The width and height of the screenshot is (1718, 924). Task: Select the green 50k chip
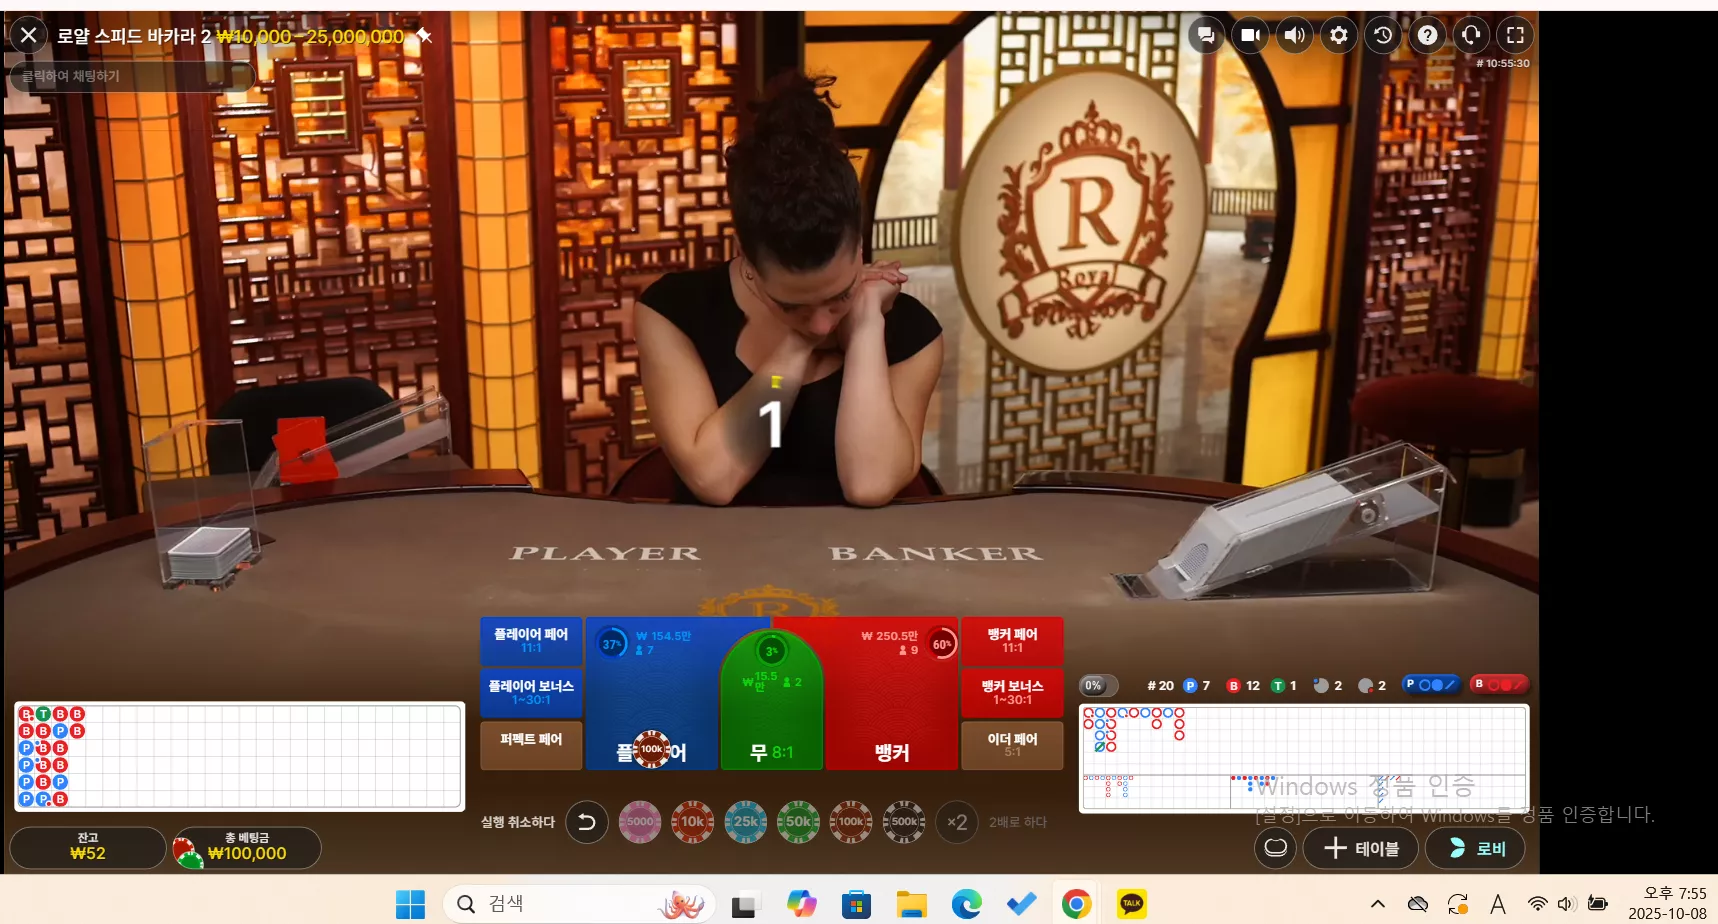[798, 822]
